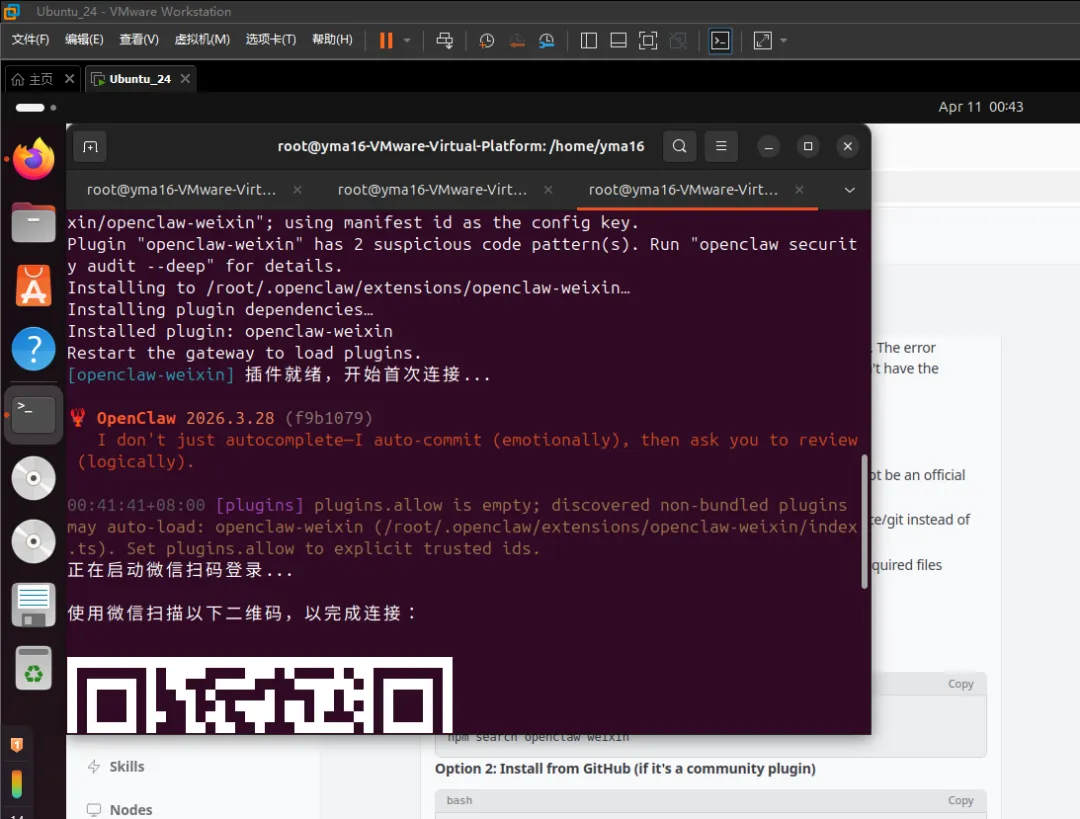Open the clock showing Apr 11 00:43
The image size is (1080, 819).
(x=981, y=107)
